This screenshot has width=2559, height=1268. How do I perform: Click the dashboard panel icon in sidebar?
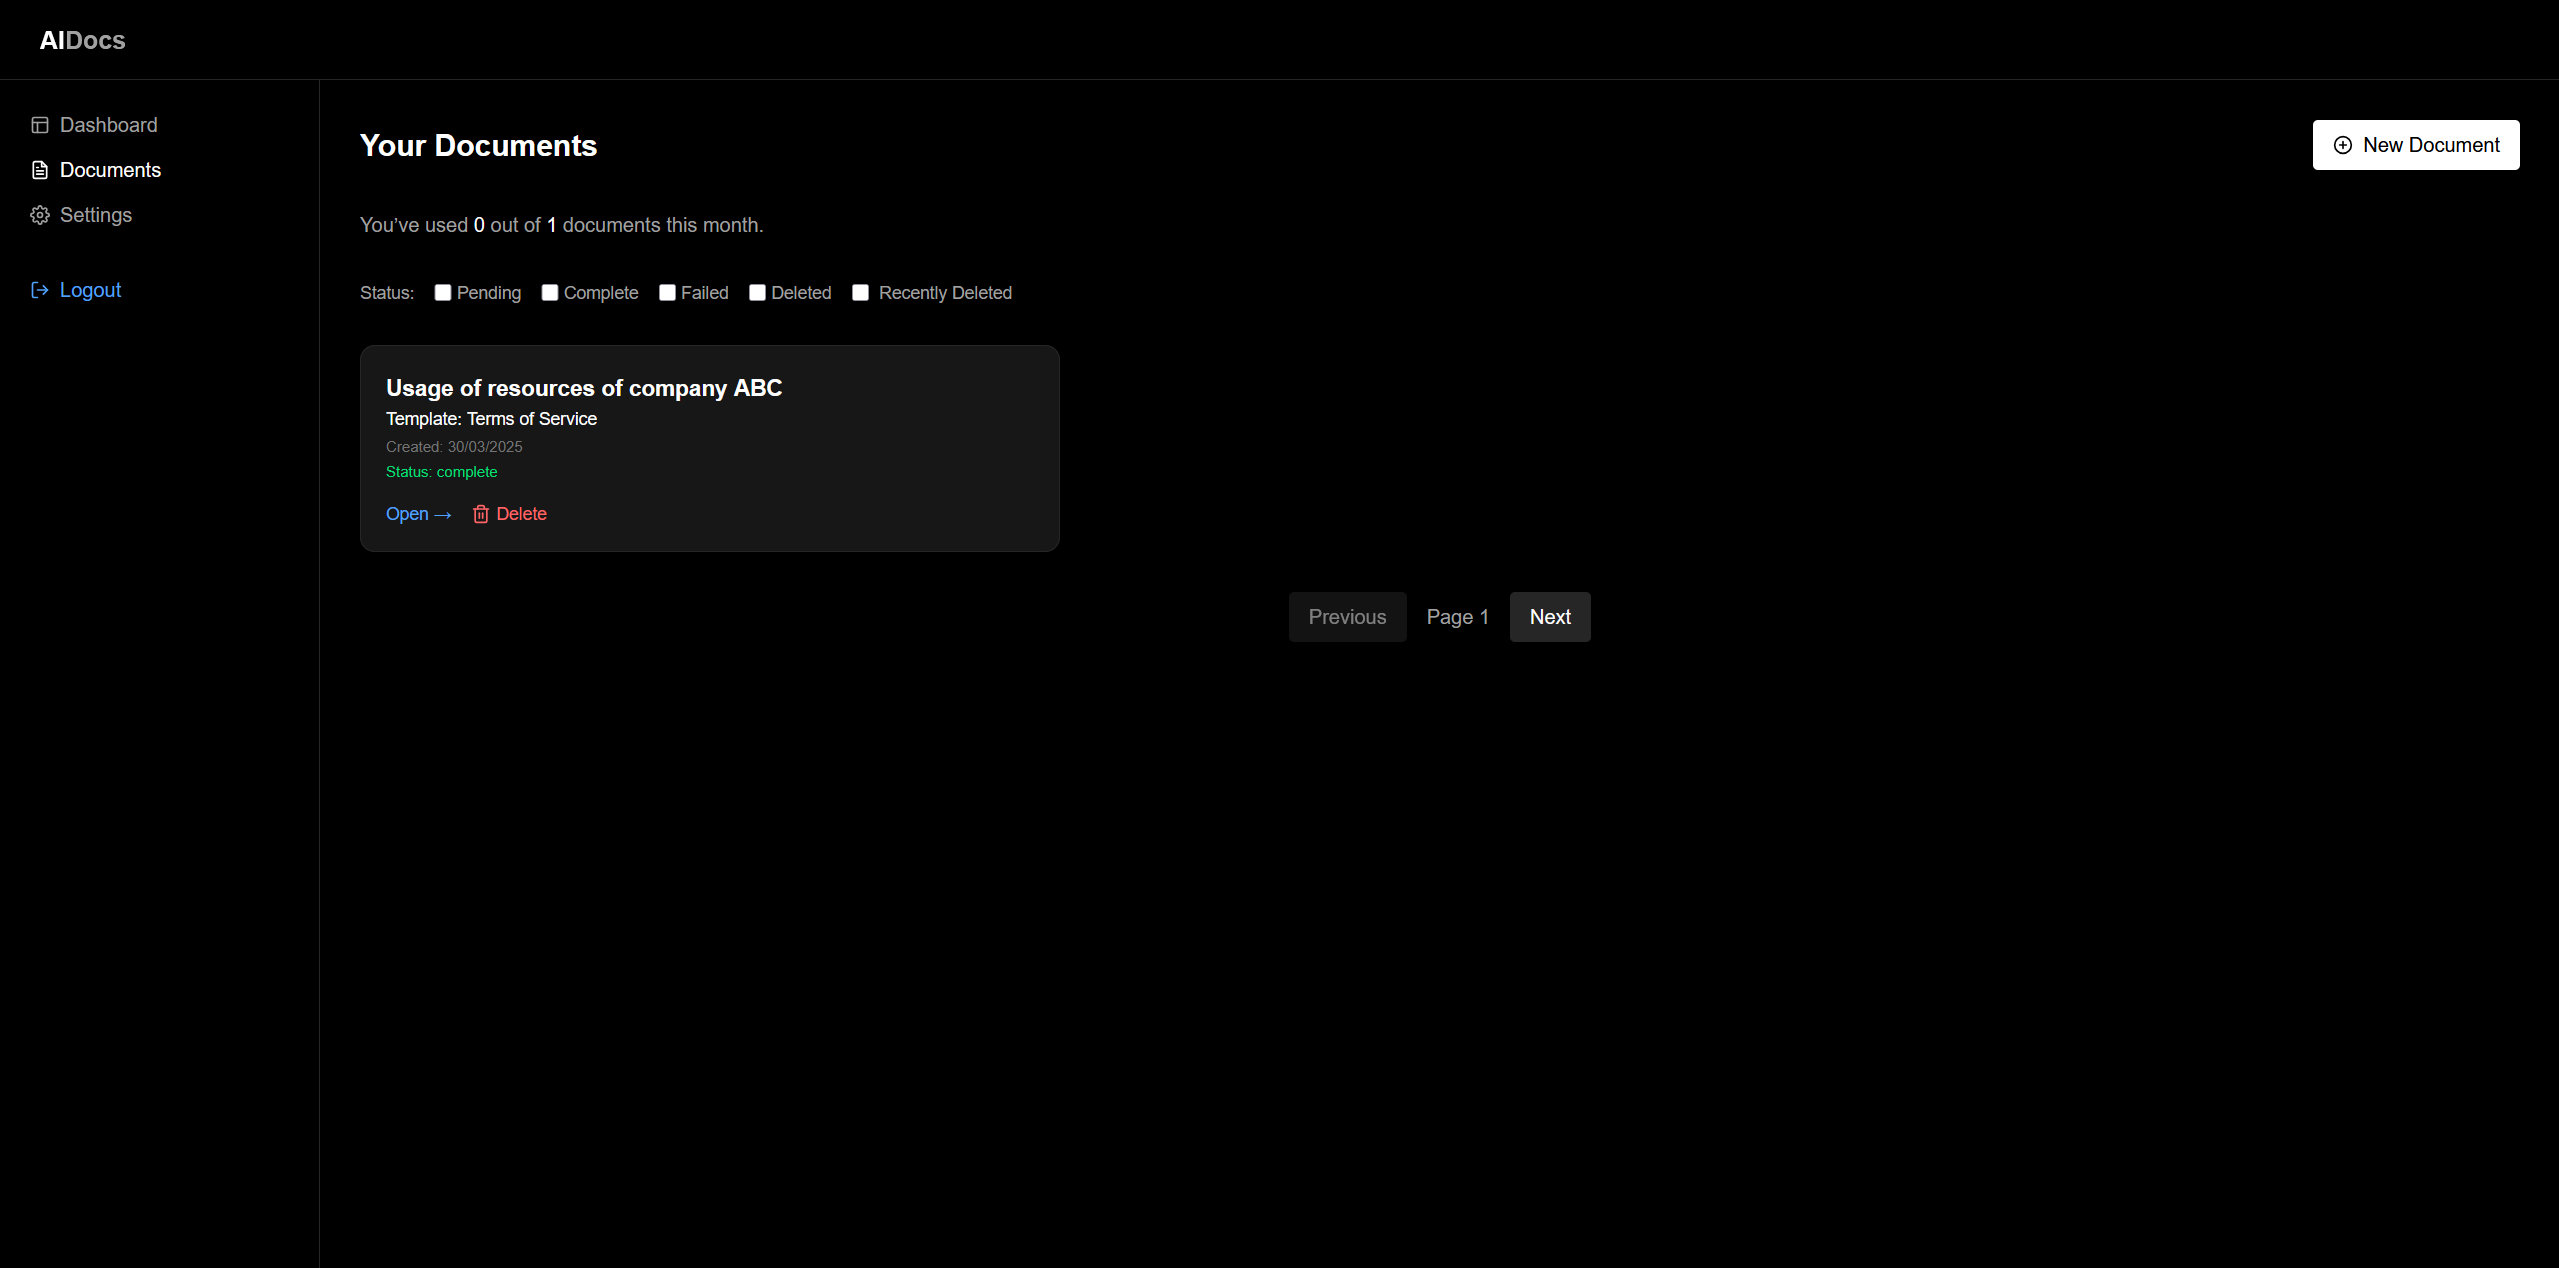pyautogui.click(x=40, y=124)
